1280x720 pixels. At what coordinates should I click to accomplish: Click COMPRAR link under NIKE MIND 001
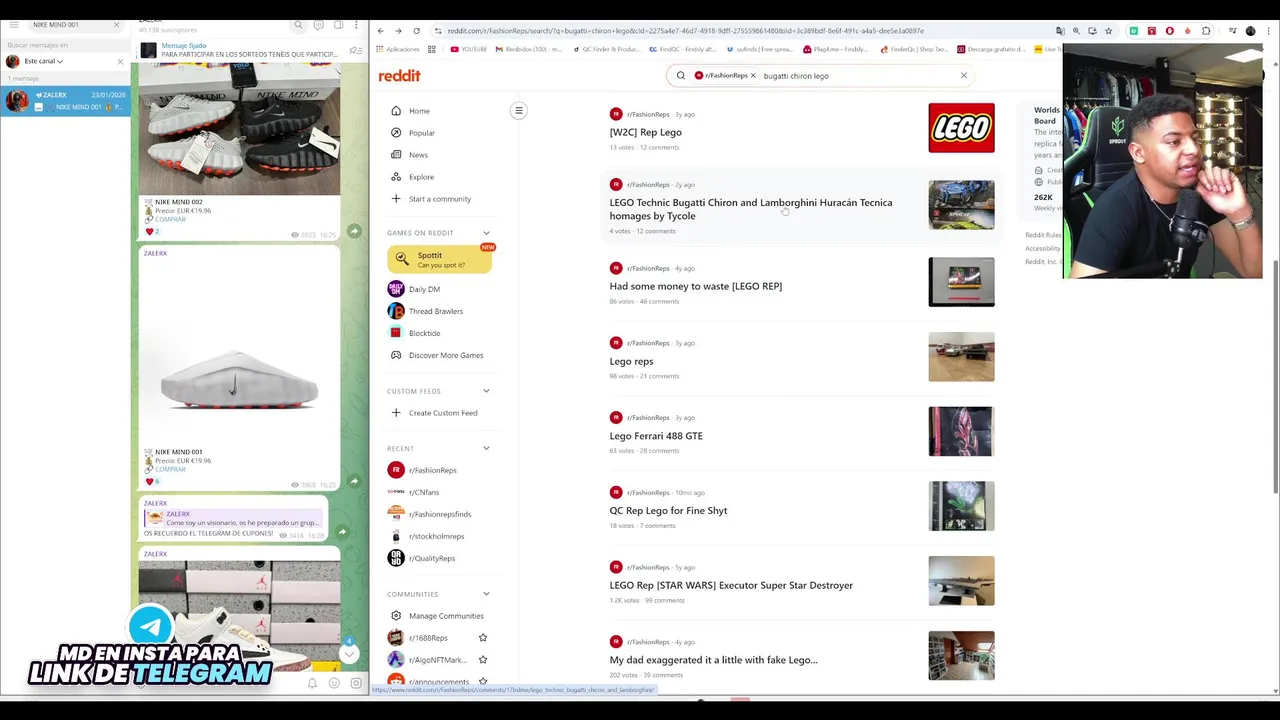[x=170, y=469]
